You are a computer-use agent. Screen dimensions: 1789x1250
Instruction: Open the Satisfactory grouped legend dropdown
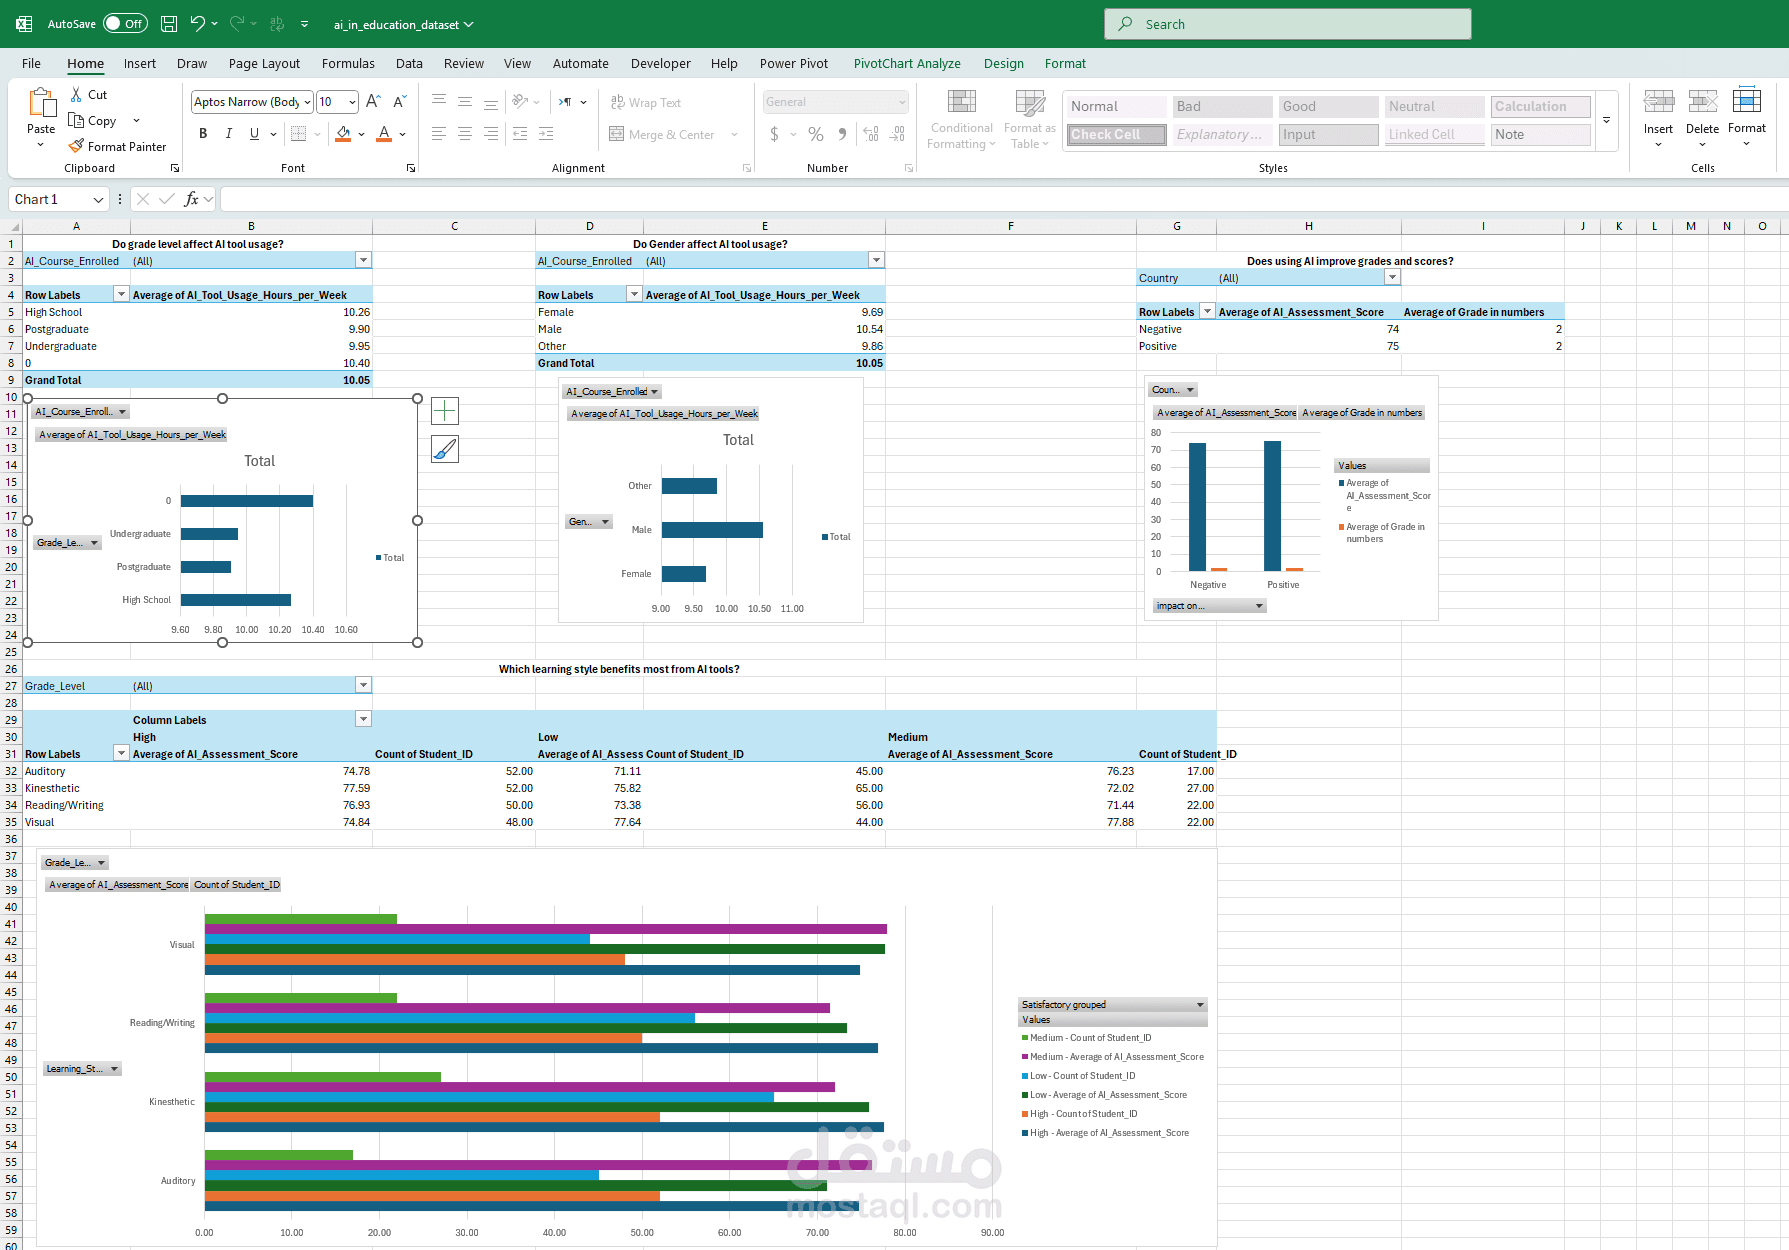pos(1200,1004)
